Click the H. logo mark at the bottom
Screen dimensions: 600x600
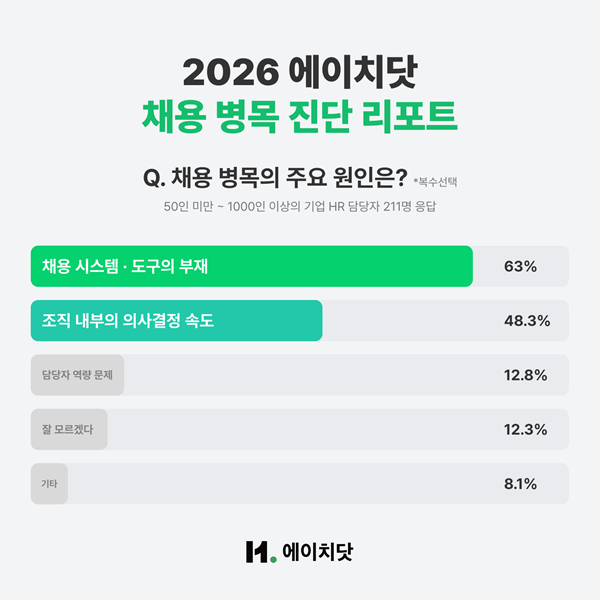pyautogui.click(x=258, y=551)
